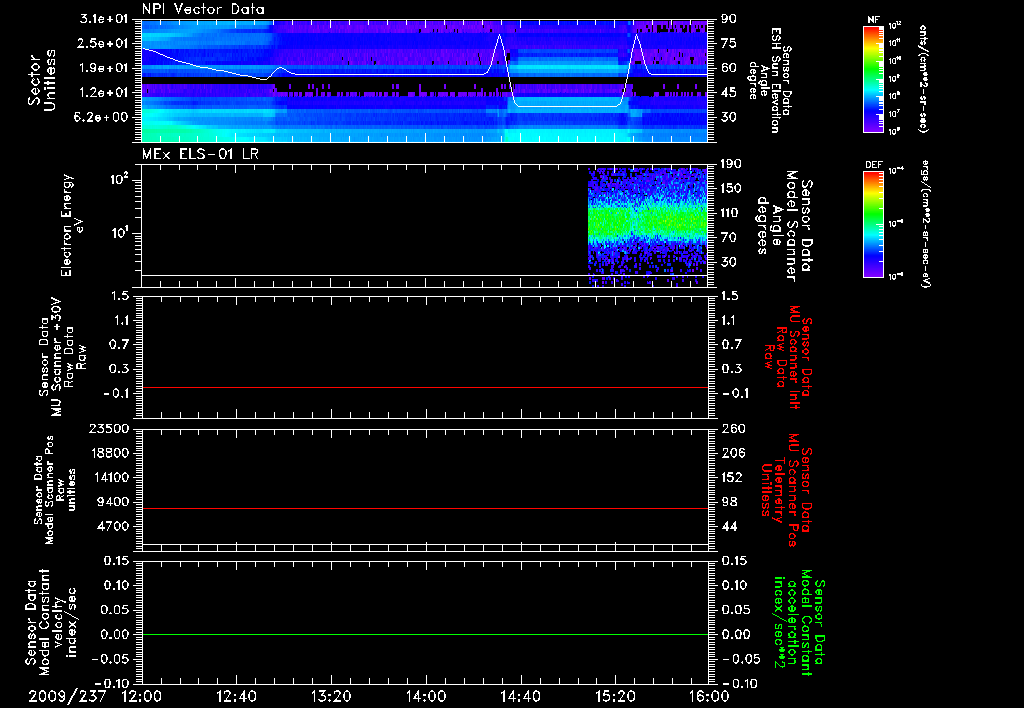Click the NF color scale bar

pos(873,78)
